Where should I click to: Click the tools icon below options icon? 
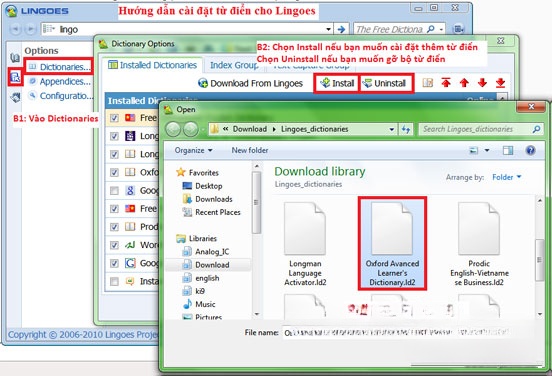pyautogui.click(x=15, y=97)
